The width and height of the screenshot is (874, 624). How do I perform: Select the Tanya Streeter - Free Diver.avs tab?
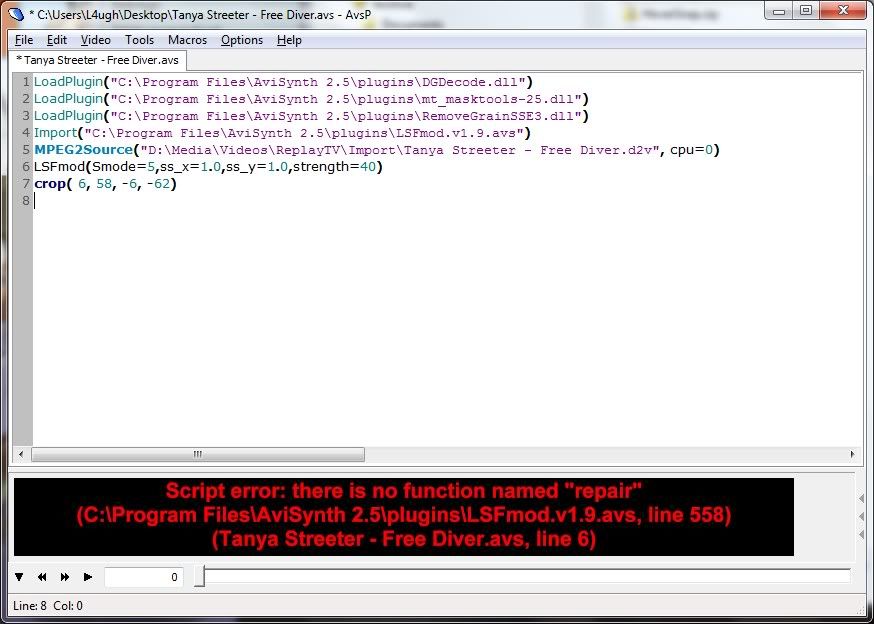point(97,60)
